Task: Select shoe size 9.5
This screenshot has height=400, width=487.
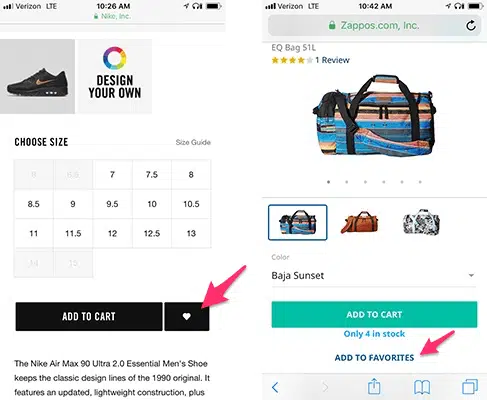Action: pyautogui.click(x=112, y=204)
